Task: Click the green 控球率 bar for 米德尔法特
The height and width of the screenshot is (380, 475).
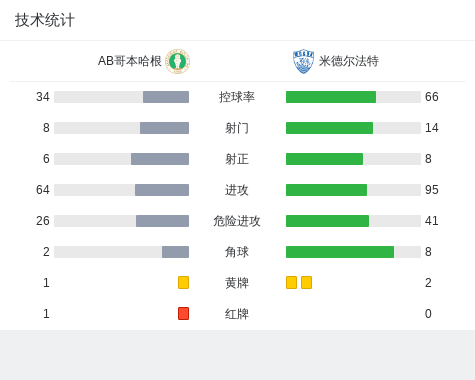Action: click(331, 97)
